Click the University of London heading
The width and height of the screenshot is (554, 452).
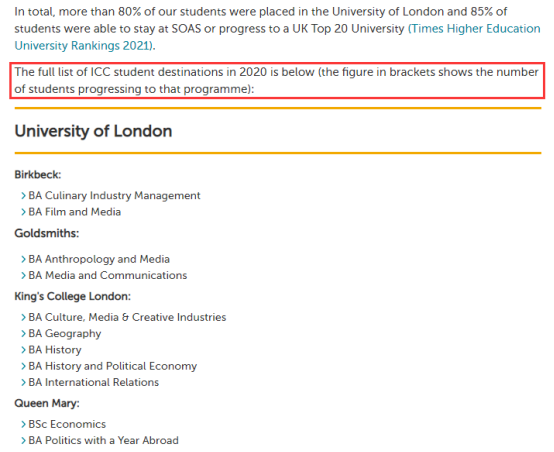click(93, 131)
